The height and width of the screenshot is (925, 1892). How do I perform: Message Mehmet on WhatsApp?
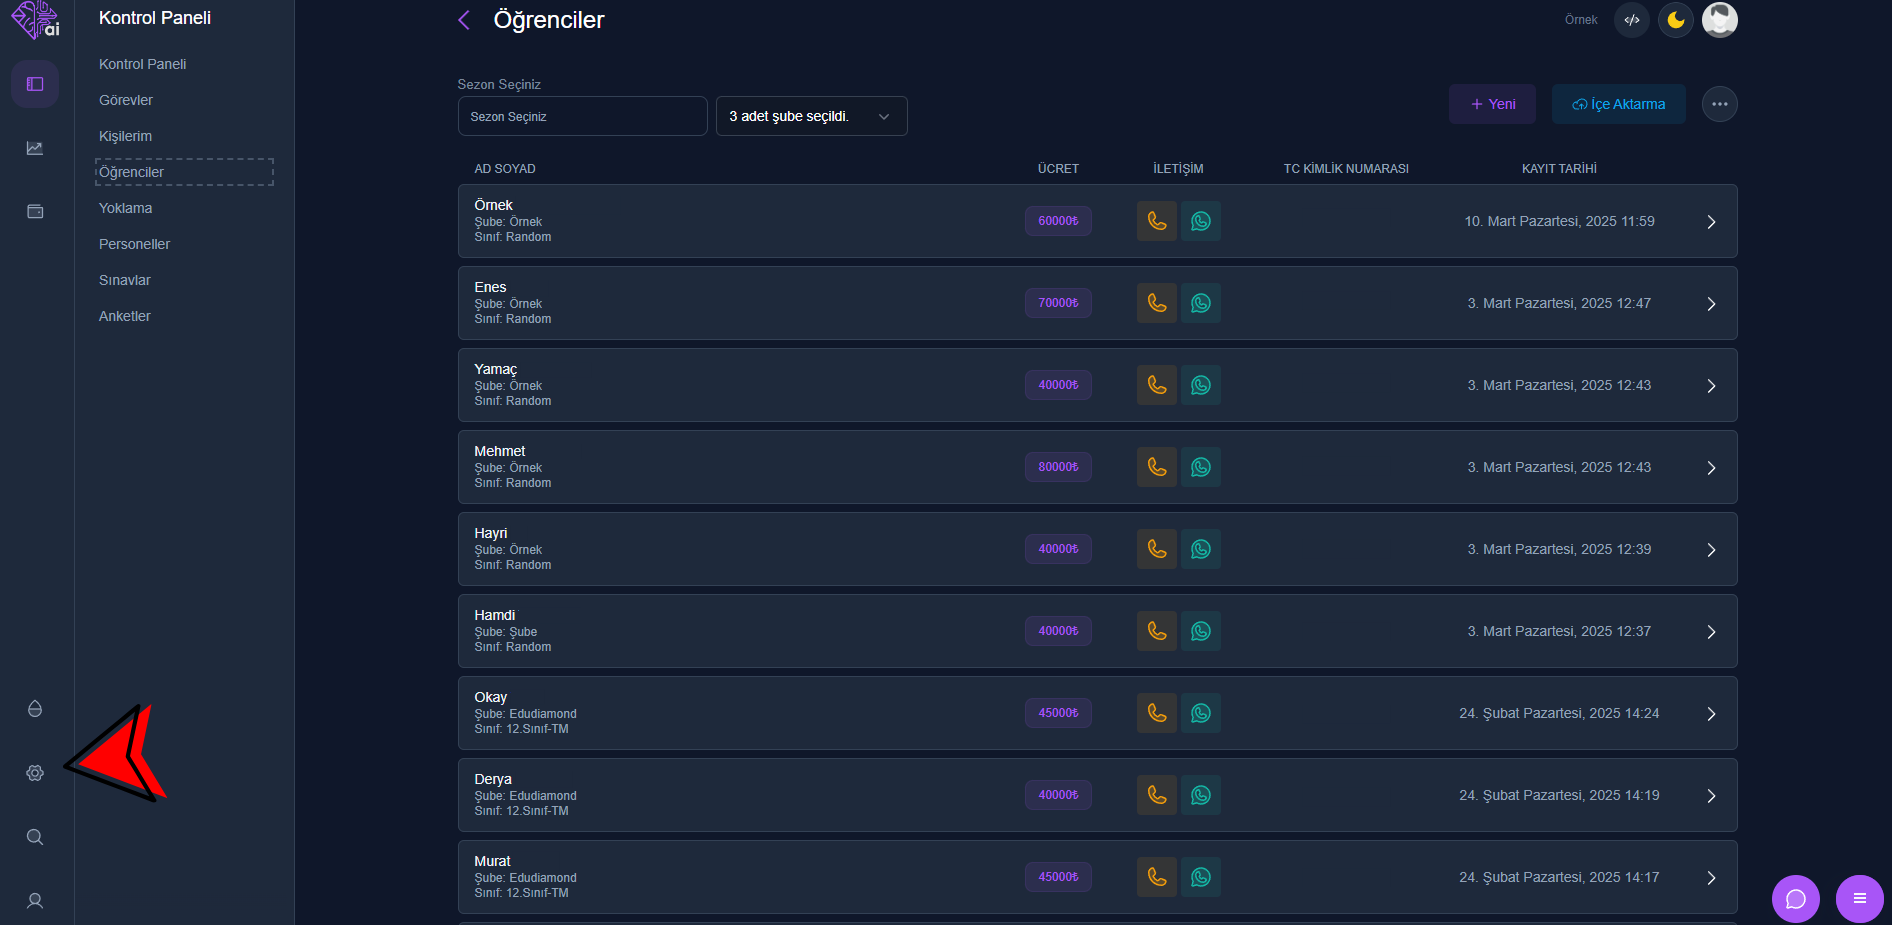tap(1201, 467)
